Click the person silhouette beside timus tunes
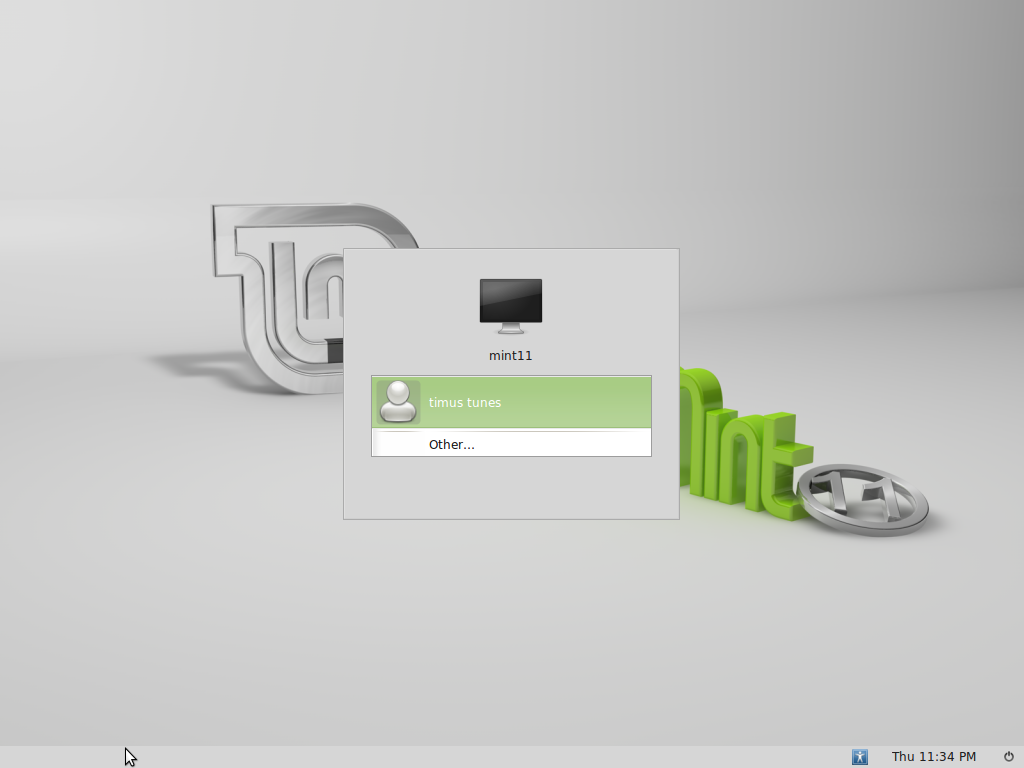The height and width of the screenshot is (768, 1024). tap(397, 402)
